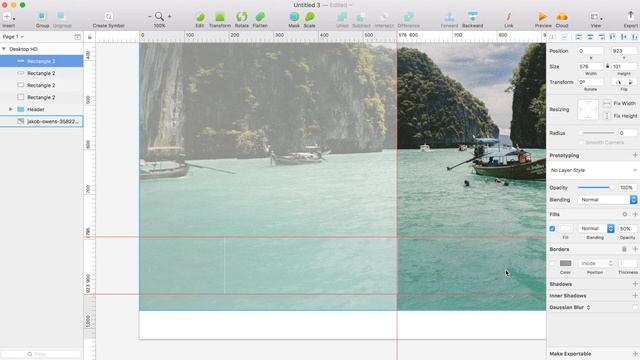Add a shadow with Shadows plus
Viewport: 640px width, 360px height.
[x=635, y=284]
